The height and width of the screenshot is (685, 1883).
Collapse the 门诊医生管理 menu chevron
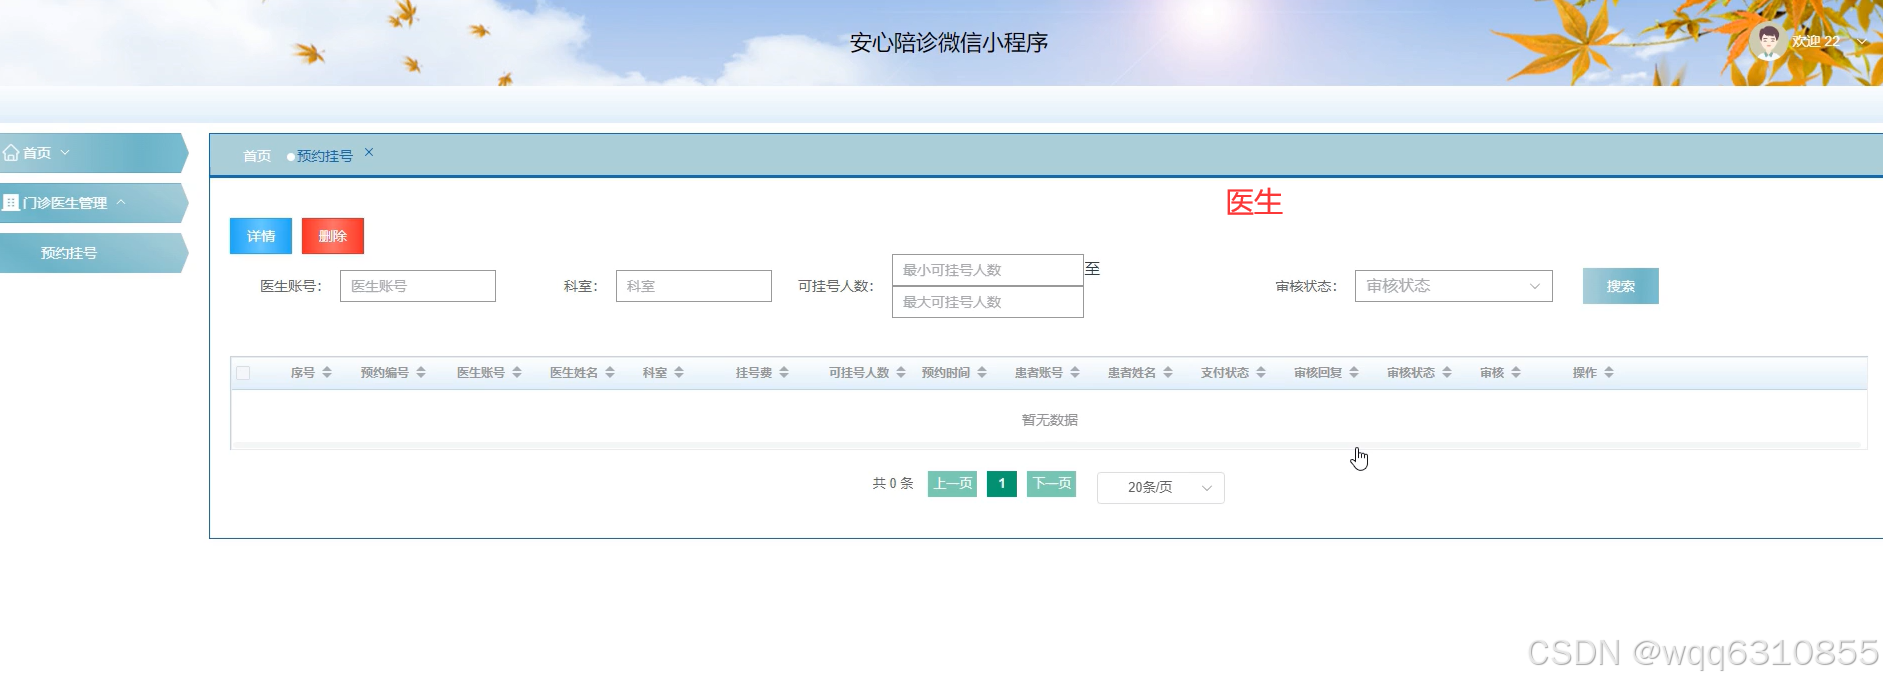click(x=121, y=202)
